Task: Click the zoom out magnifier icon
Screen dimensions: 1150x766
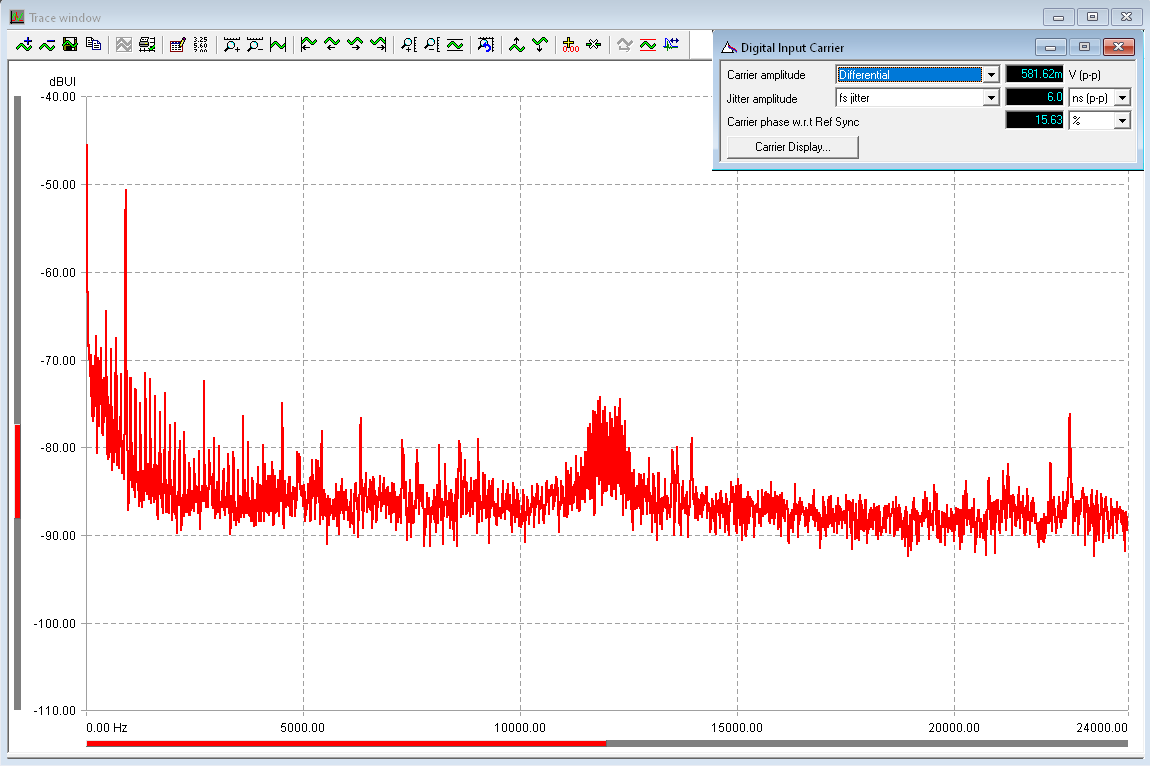Action: [x=255, y=44]
